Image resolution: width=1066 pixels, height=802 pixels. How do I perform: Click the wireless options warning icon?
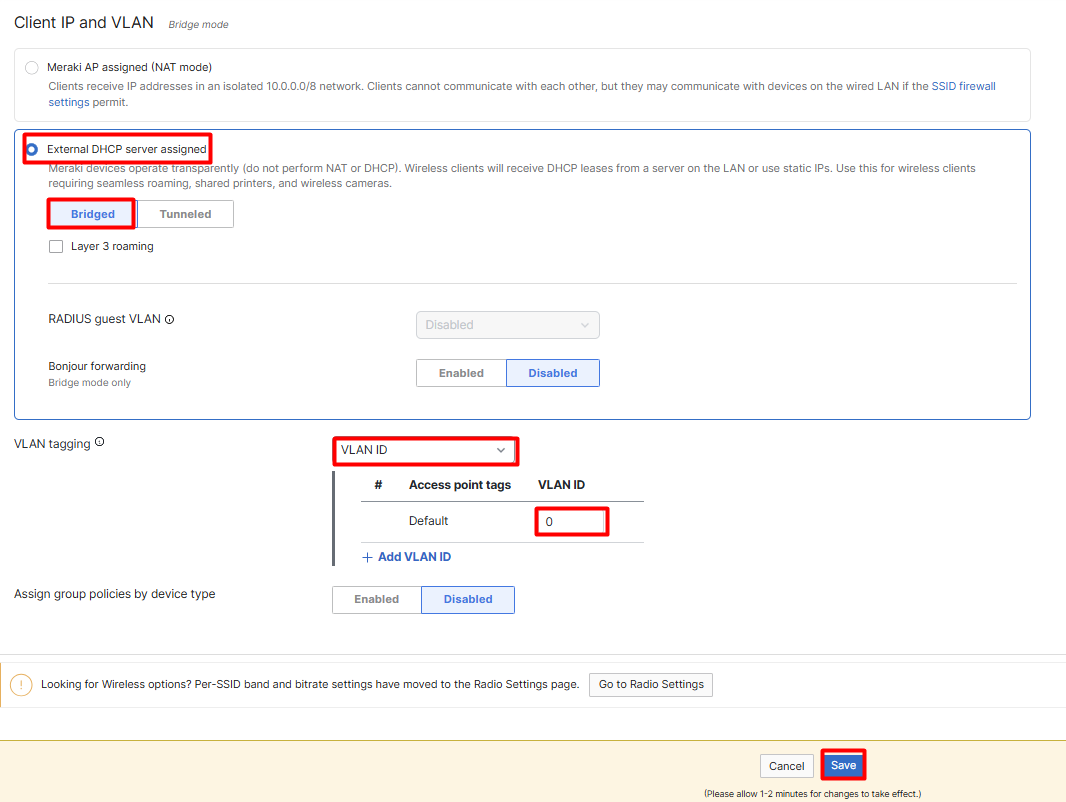pyautogui.click(x=21, y=684)
